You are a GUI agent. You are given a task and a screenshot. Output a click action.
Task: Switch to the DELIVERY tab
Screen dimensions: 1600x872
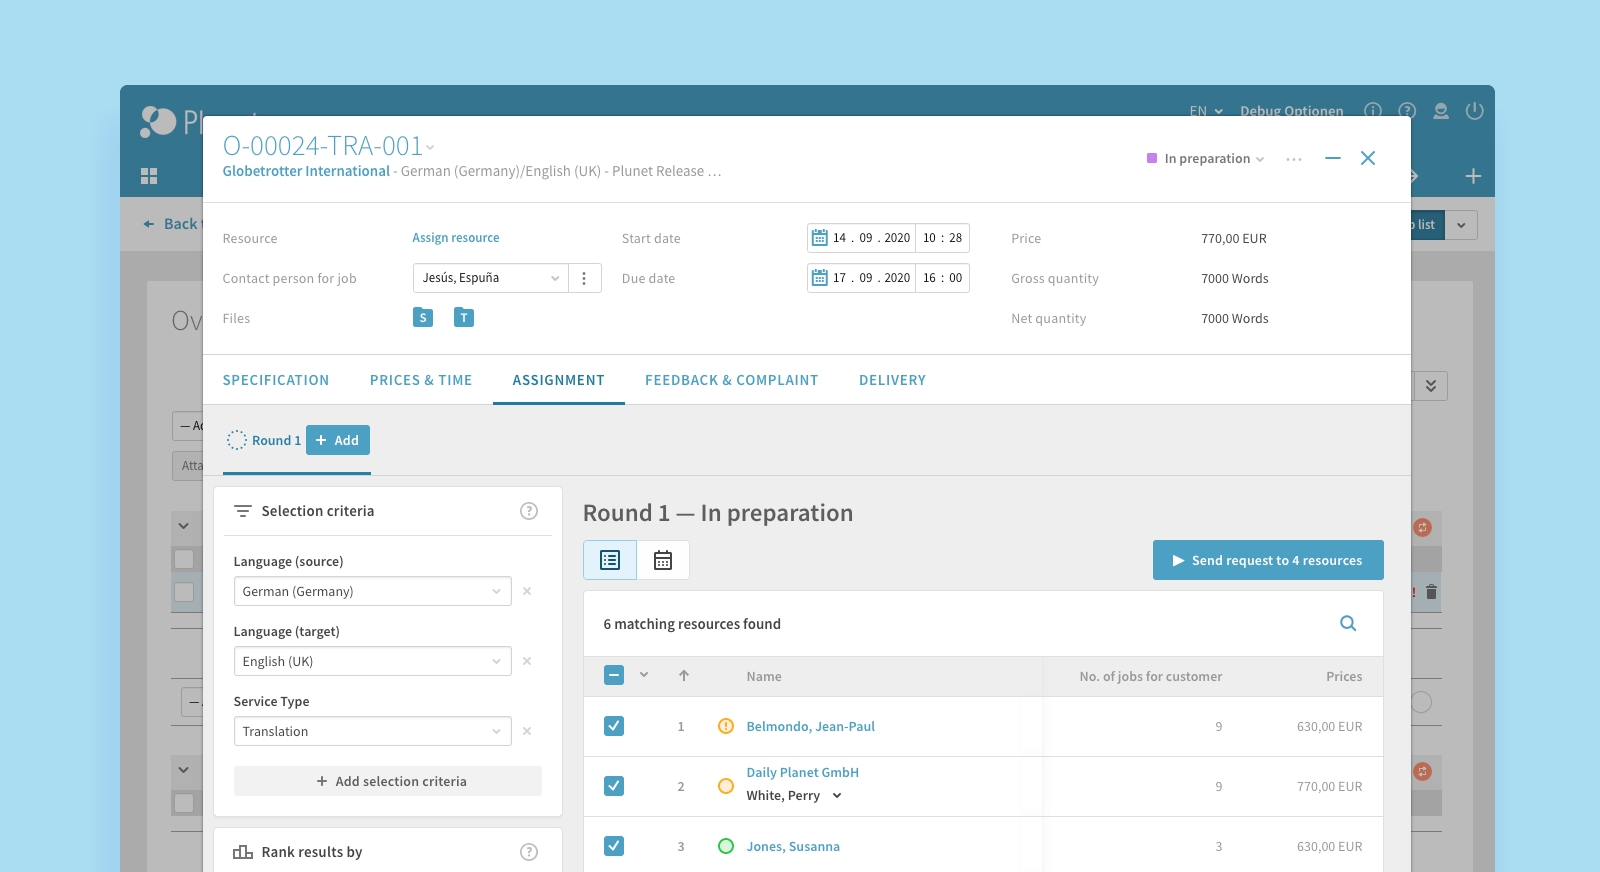point(893,380)
